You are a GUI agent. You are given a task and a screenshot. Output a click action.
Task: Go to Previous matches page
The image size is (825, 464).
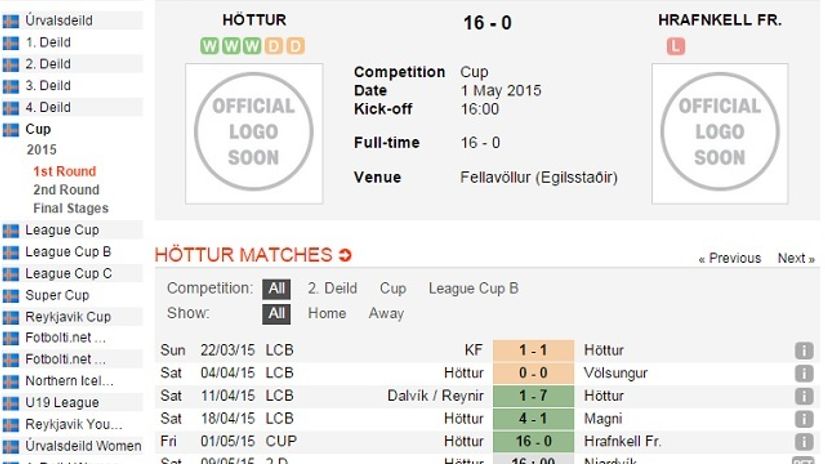click(730, 258)
